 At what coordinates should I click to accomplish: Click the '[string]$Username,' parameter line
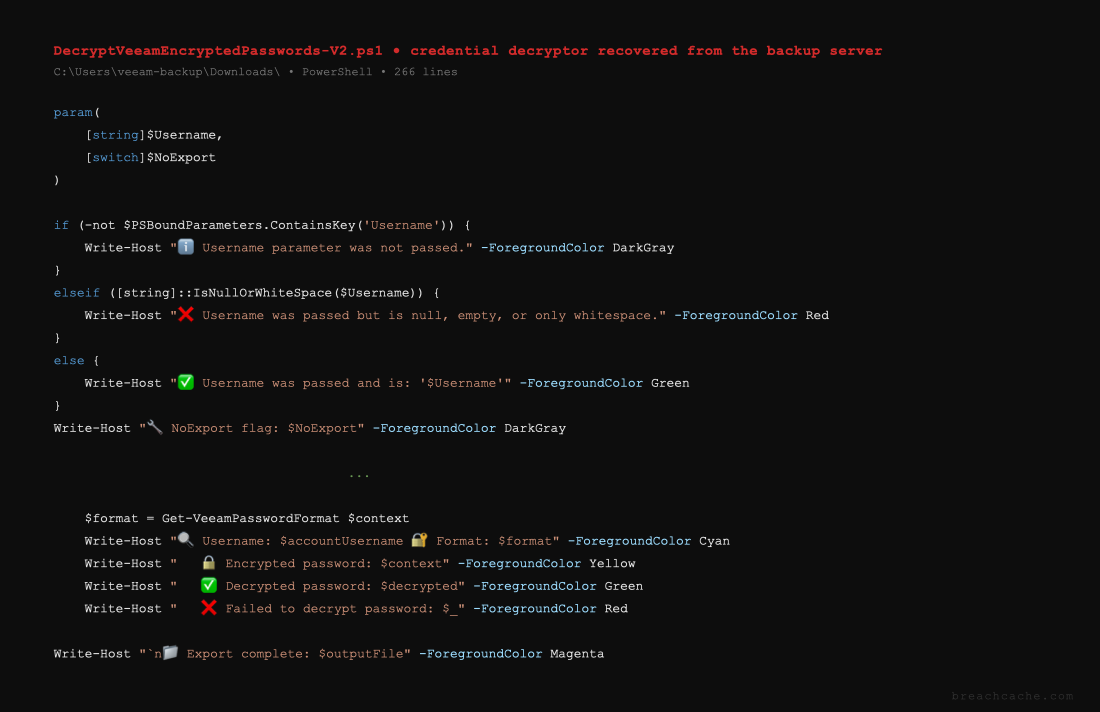click(x=154, y=135)
